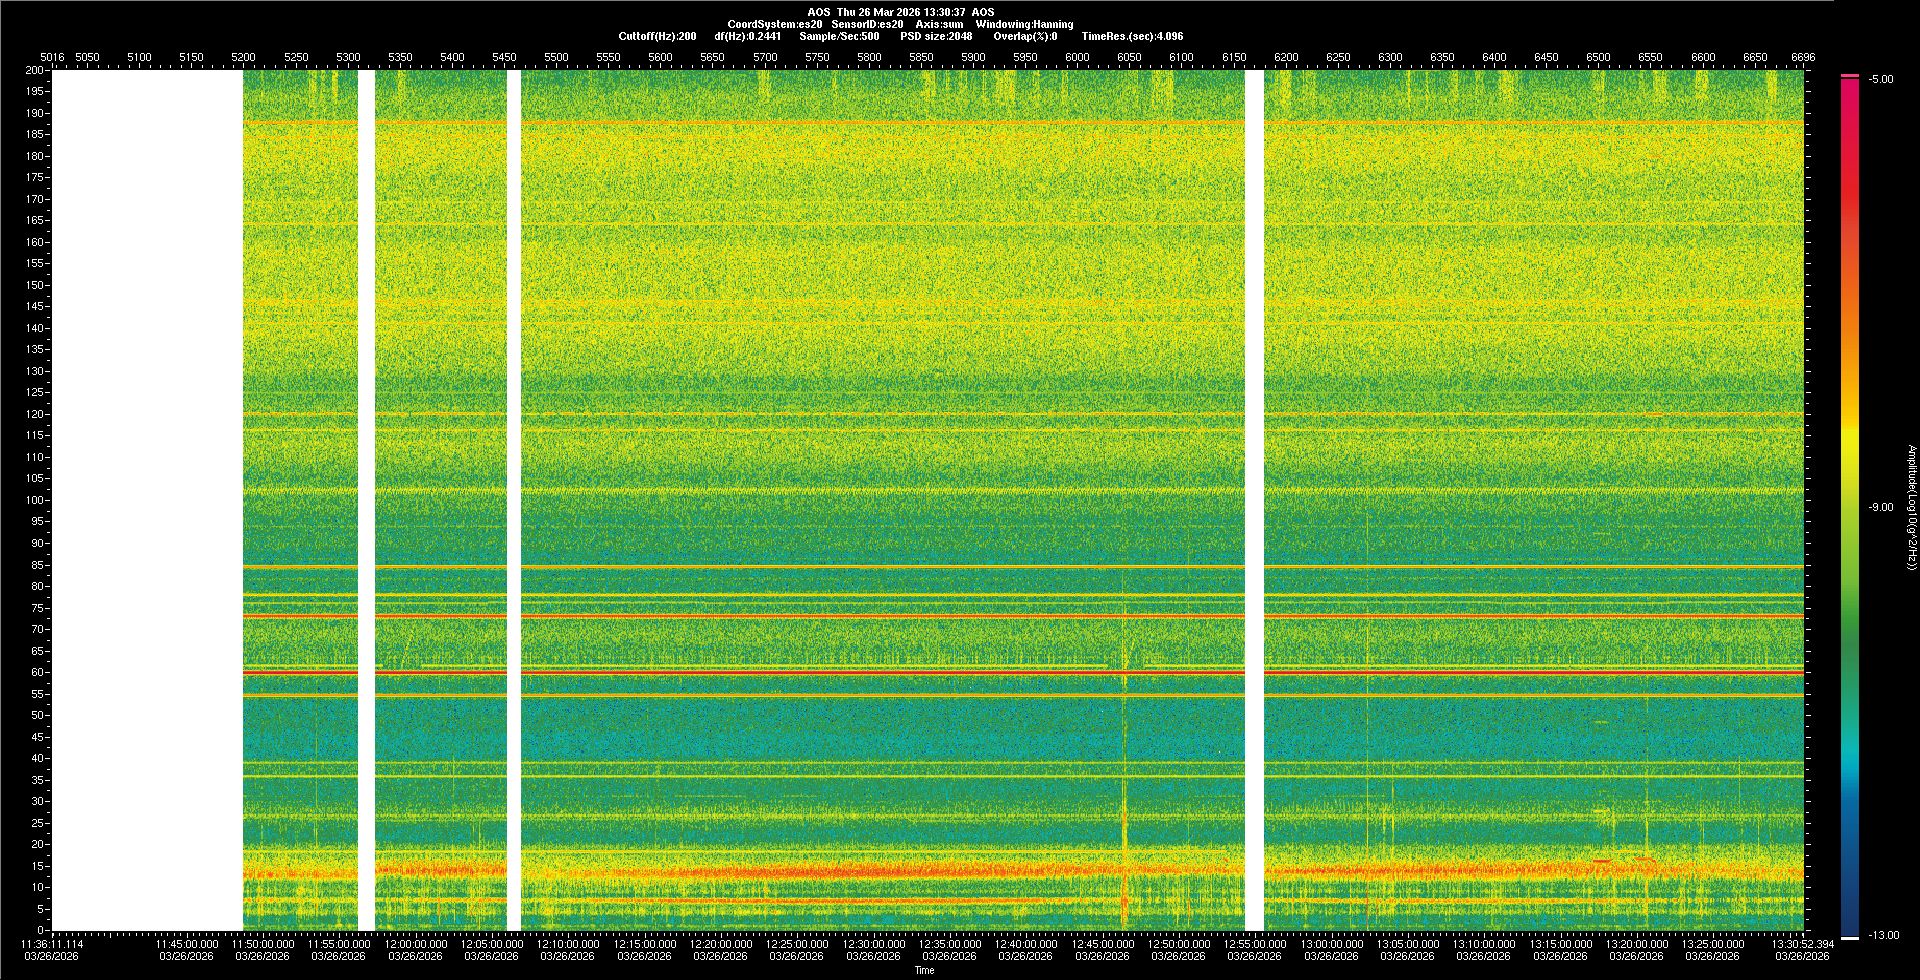Click the large white data gap at left
1920x980 pixels.
pos(147,500)
